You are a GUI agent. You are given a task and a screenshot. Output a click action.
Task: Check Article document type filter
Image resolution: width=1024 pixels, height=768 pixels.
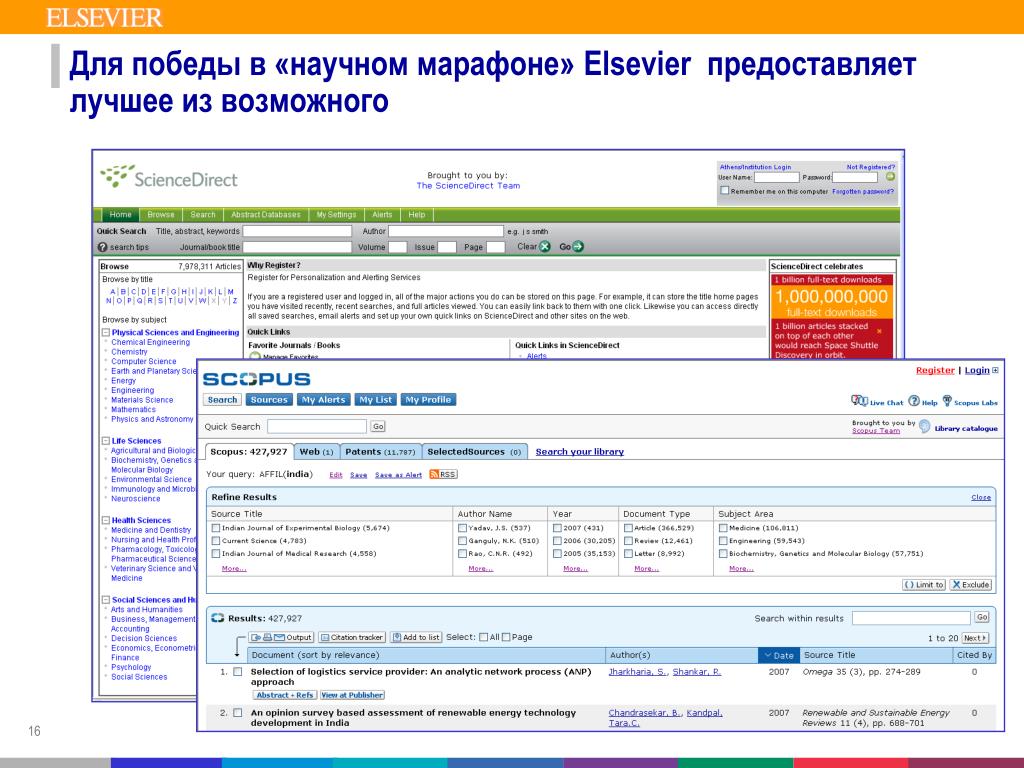pos(628,528)
